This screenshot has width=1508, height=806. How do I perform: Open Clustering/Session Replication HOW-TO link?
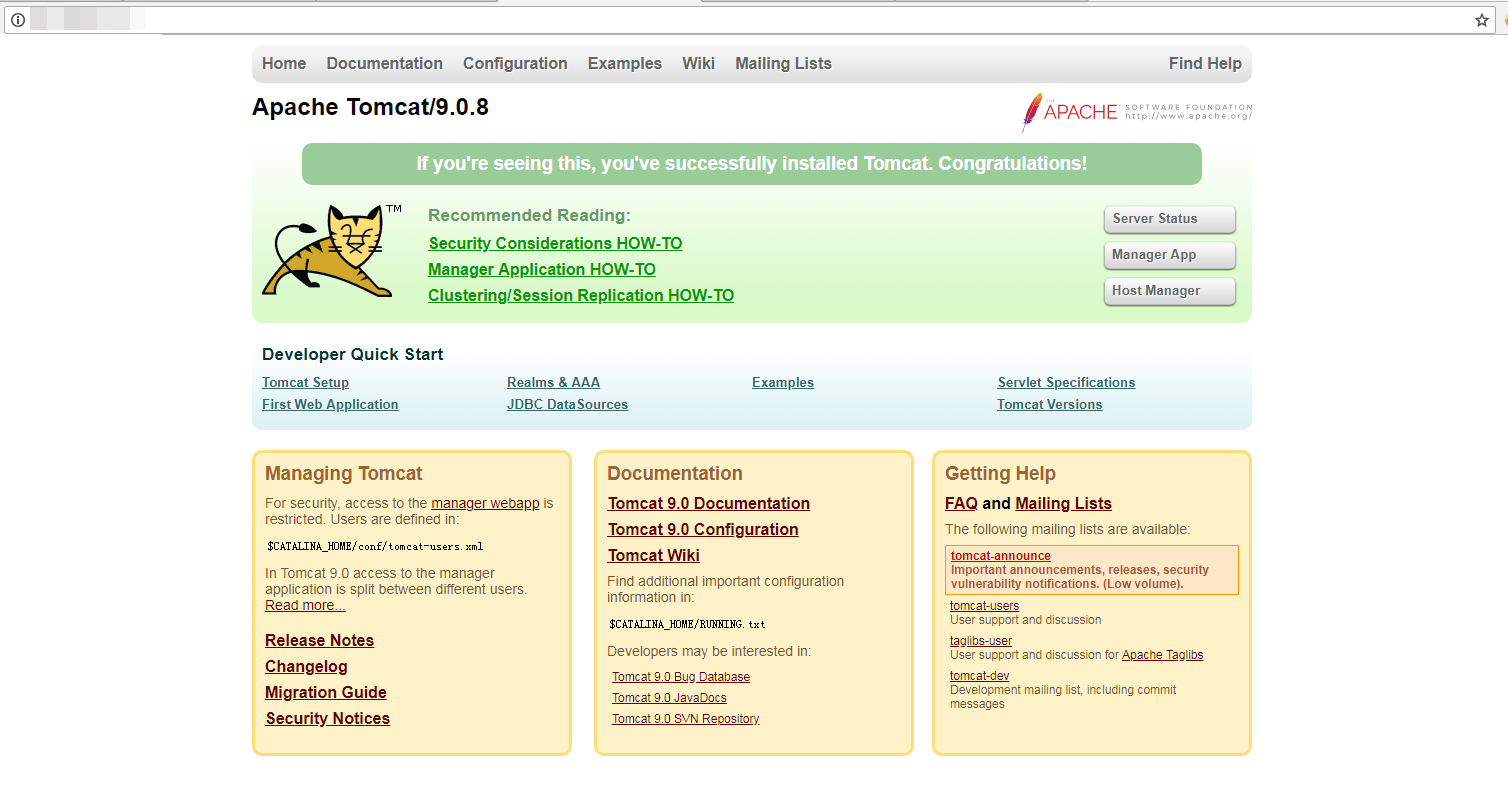point(581,296)
